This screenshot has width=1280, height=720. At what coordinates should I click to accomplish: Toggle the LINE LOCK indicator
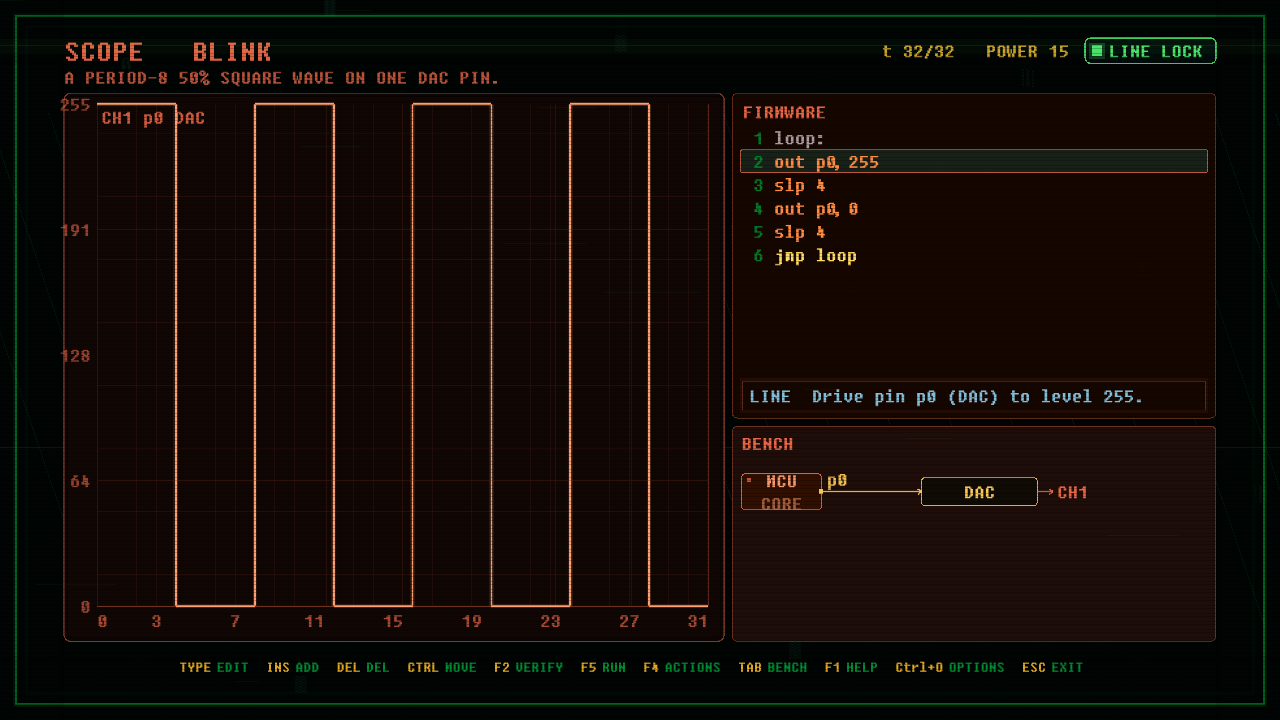1150,51
